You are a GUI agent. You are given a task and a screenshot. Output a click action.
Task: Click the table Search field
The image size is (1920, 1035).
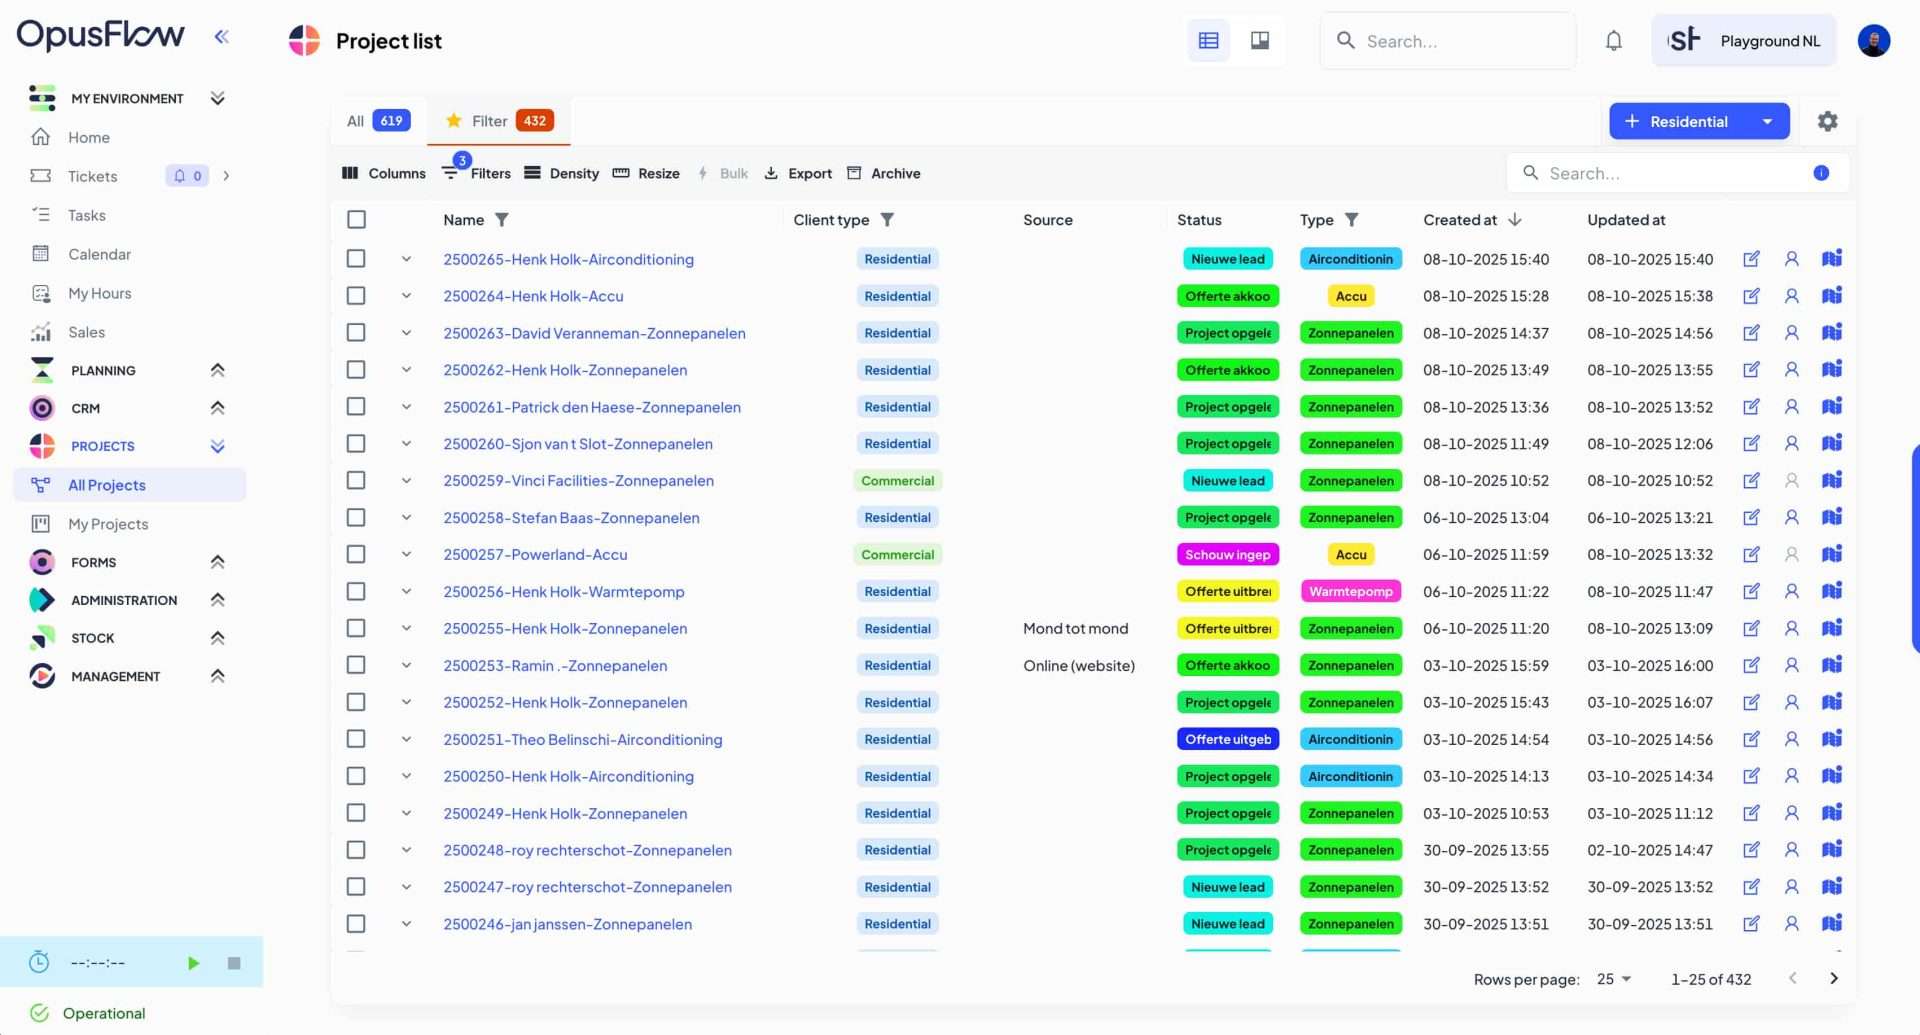coord(1677,173)
